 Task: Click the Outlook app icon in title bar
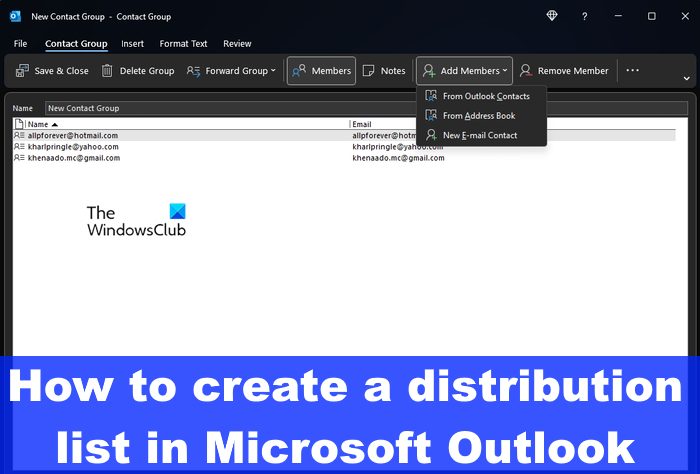coord(15,17)
